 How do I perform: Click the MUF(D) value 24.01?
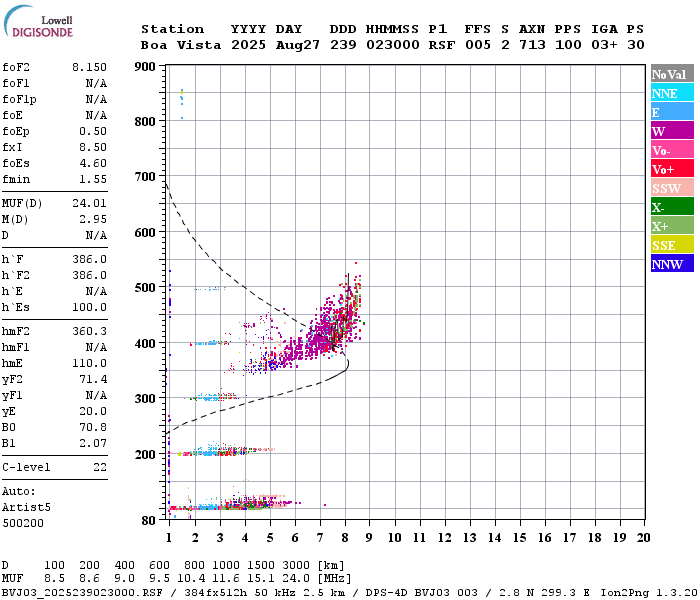pos(89,204)
